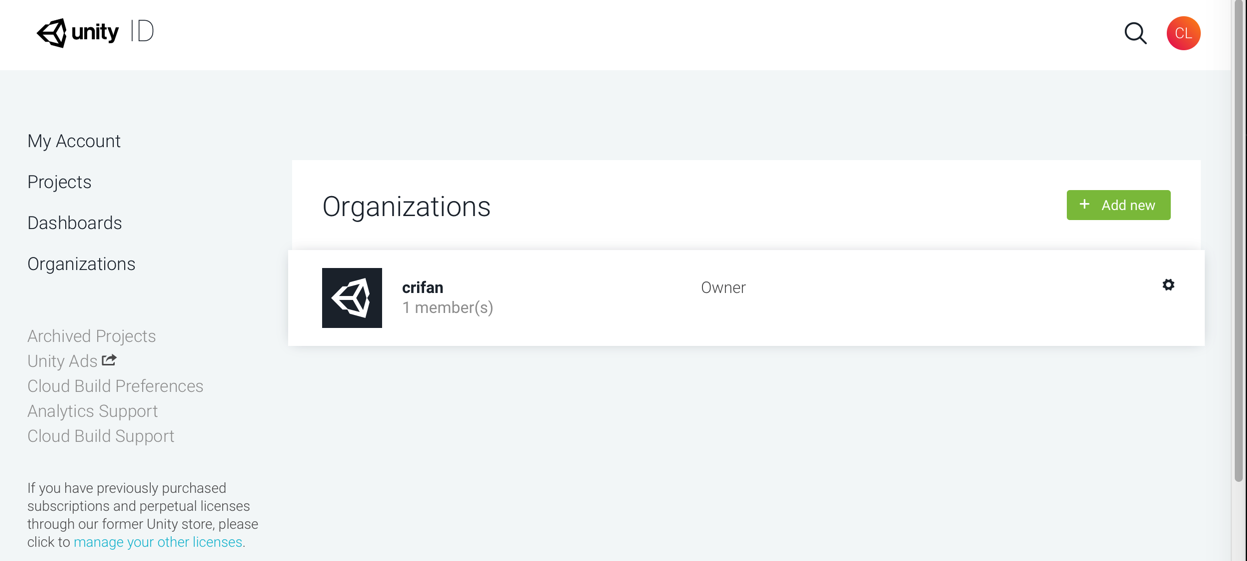Click the Add new organization button
The image size is (1247, 561).
click(1118, 205)
